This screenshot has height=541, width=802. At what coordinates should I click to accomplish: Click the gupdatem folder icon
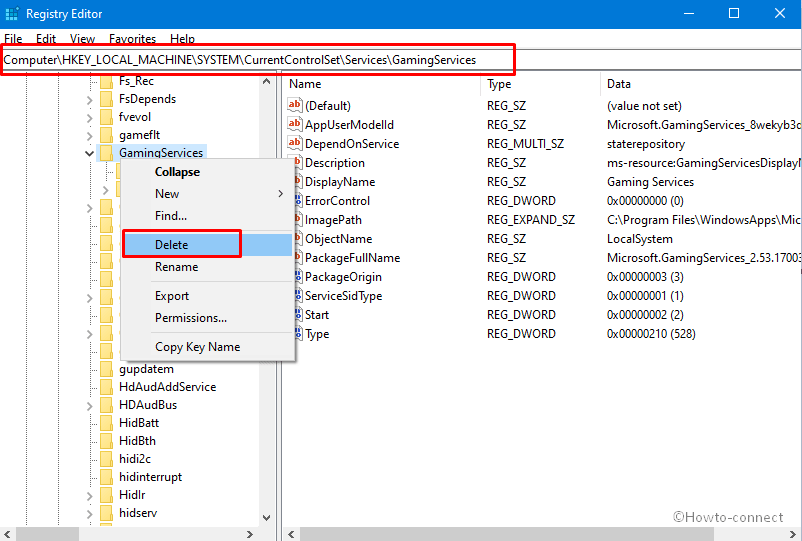pyautogui.click(x=106, y=369)
